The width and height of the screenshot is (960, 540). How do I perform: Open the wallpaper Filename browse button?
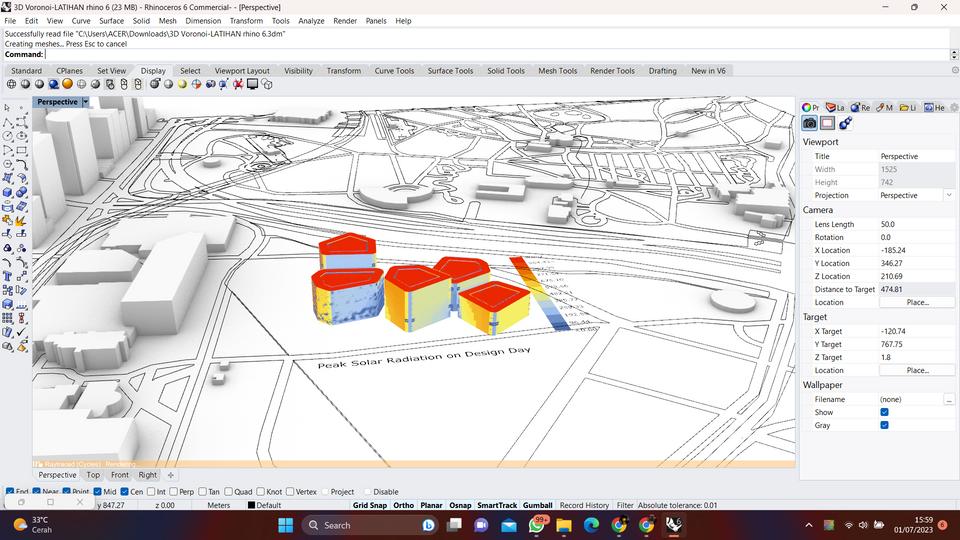(948, 399)
